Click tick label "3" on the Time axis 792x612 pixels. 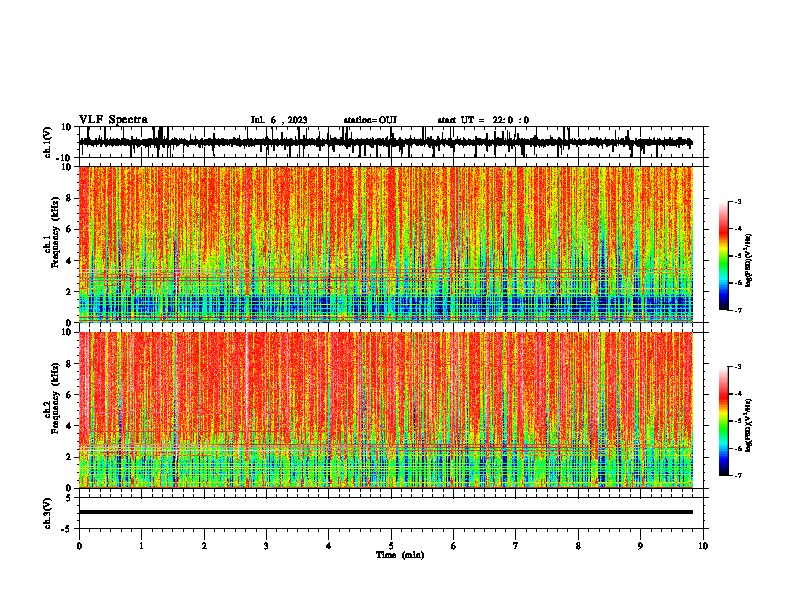[x=266, y=546]
